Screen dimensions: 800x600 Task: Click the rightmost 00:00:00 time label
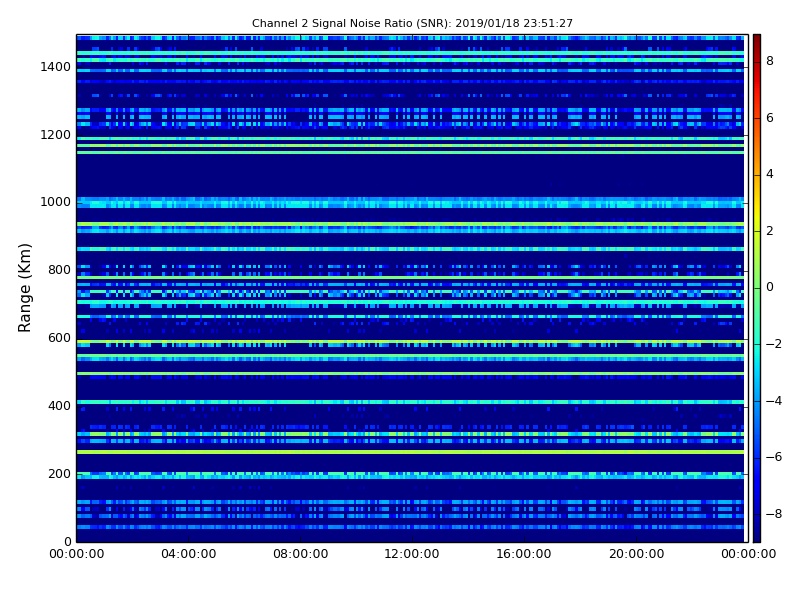click(748, 554)
